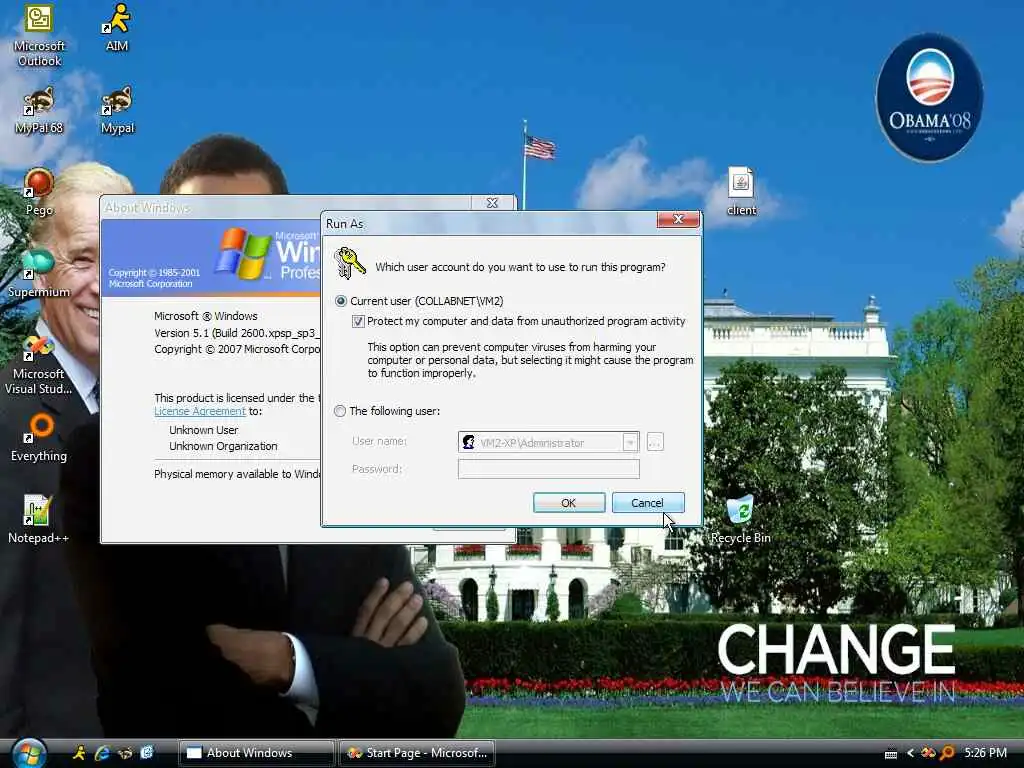Click the browse users ellipsis button
Screen dimensions: 1024x768
click(655, 442)
